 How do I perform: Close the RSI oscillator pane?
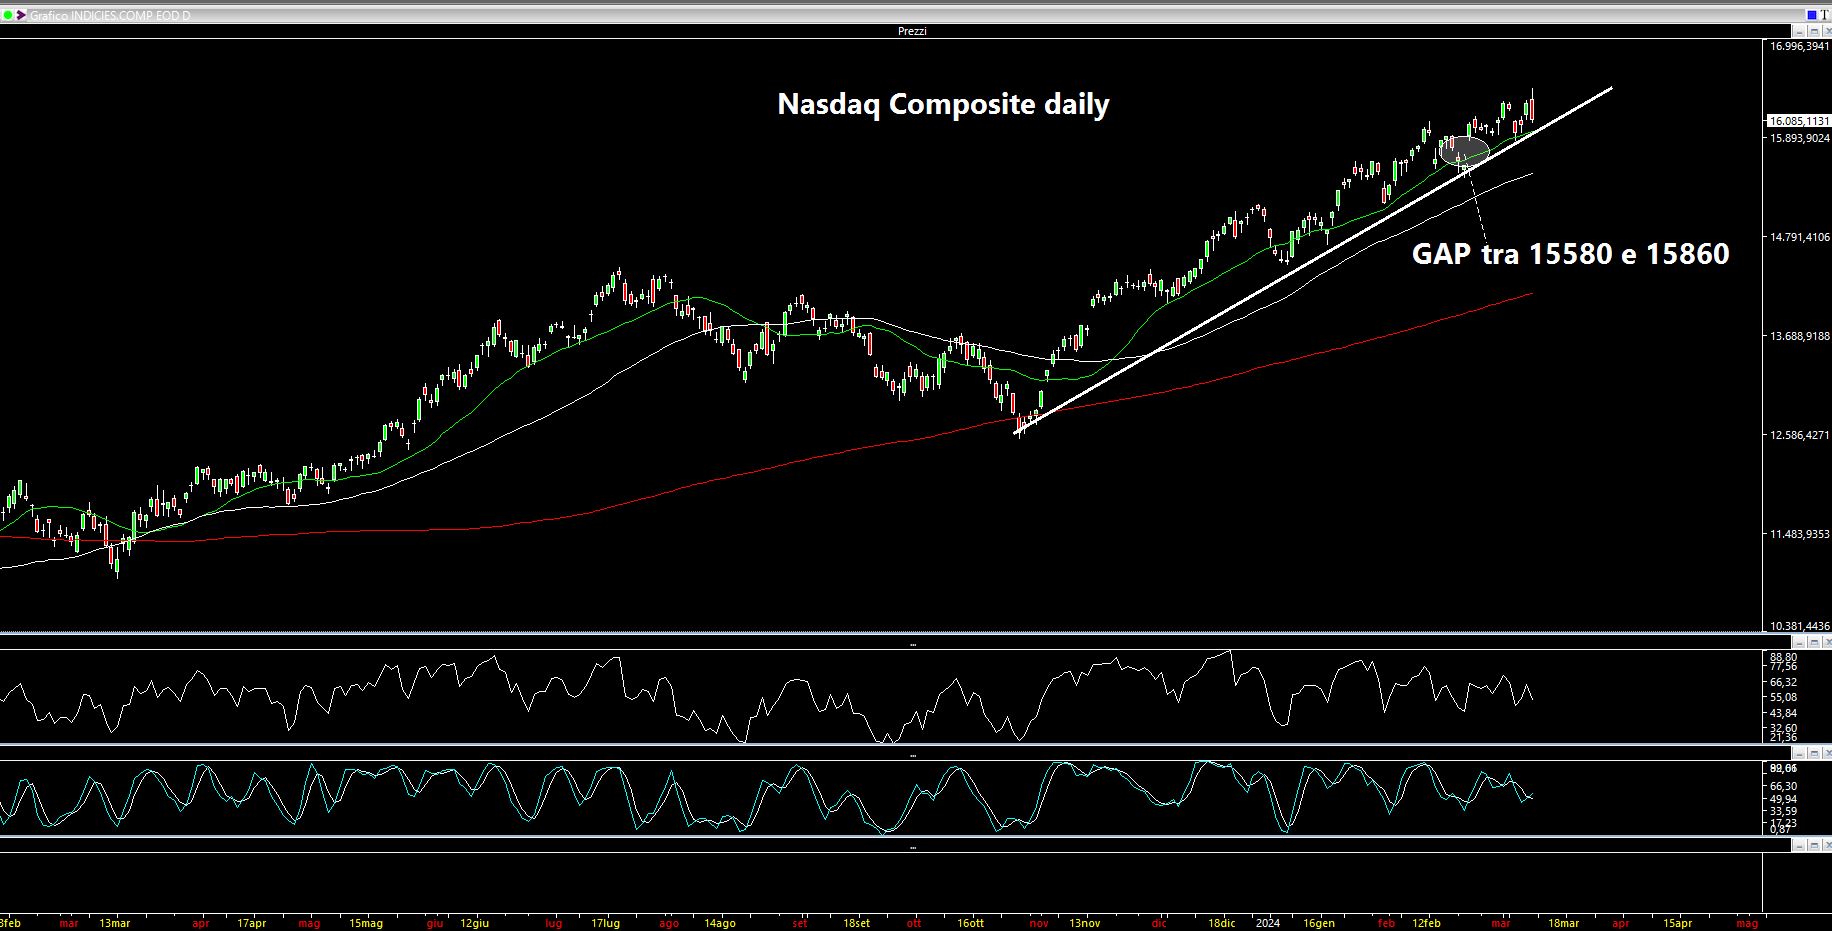(1827, 641)
